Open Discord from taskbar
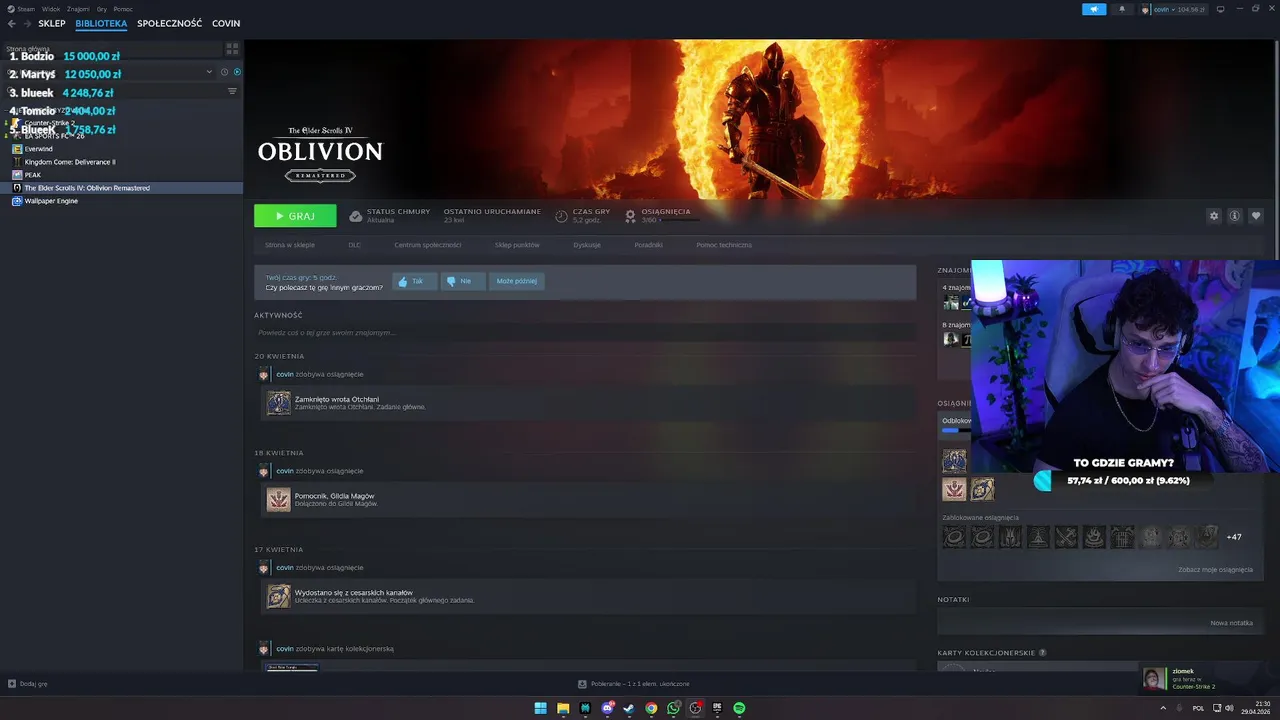 [607, 708]
